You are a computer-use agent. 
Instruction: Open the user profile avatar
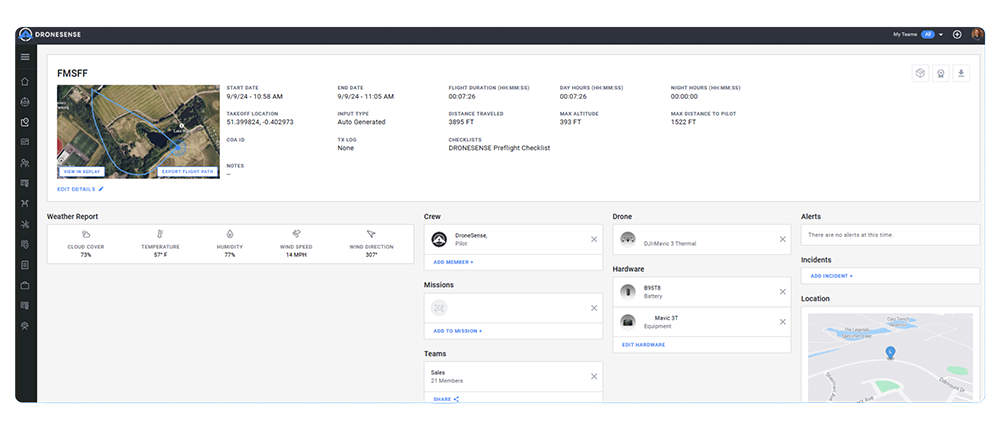[976, 34]
